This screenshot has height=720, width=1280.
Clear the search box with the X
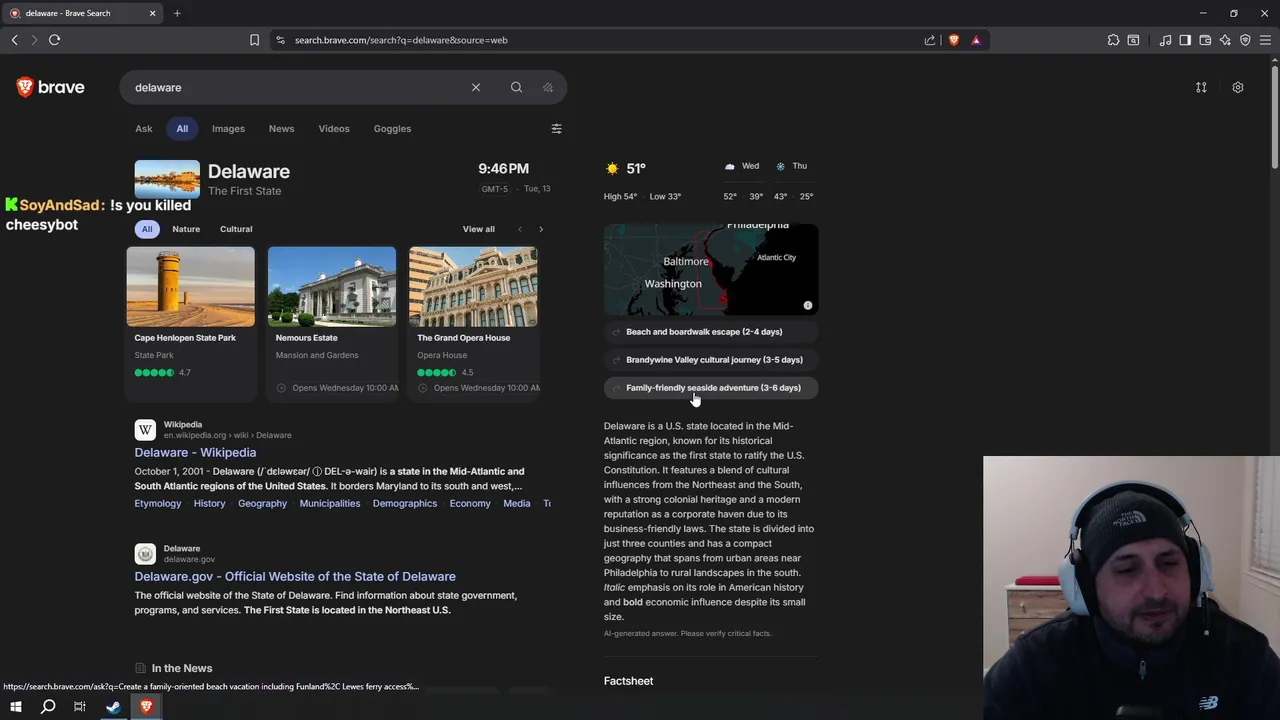tap(476, 87)
